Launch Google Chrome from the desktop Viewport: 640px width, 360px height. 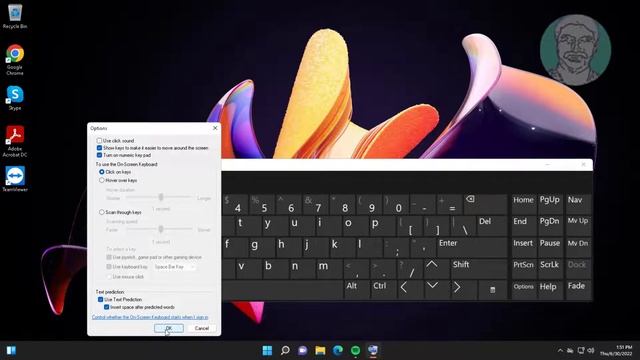click(15, 60)
